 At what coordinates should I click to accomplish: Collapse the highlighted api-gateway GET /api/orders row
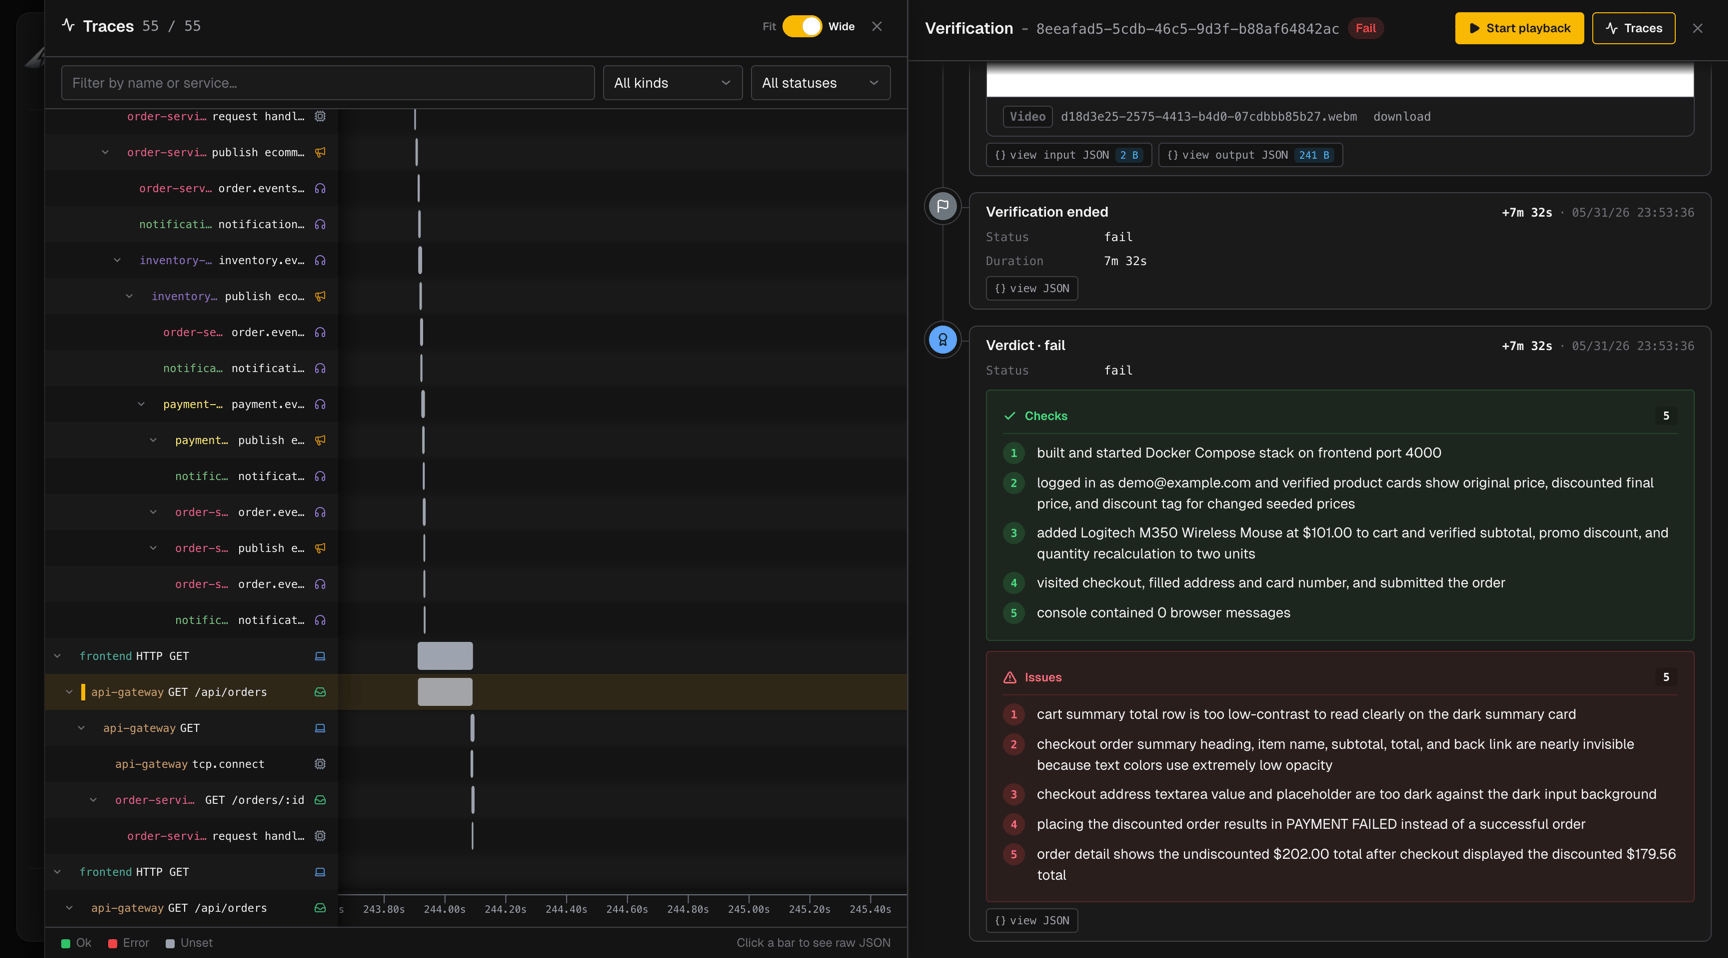coord(69,692)
